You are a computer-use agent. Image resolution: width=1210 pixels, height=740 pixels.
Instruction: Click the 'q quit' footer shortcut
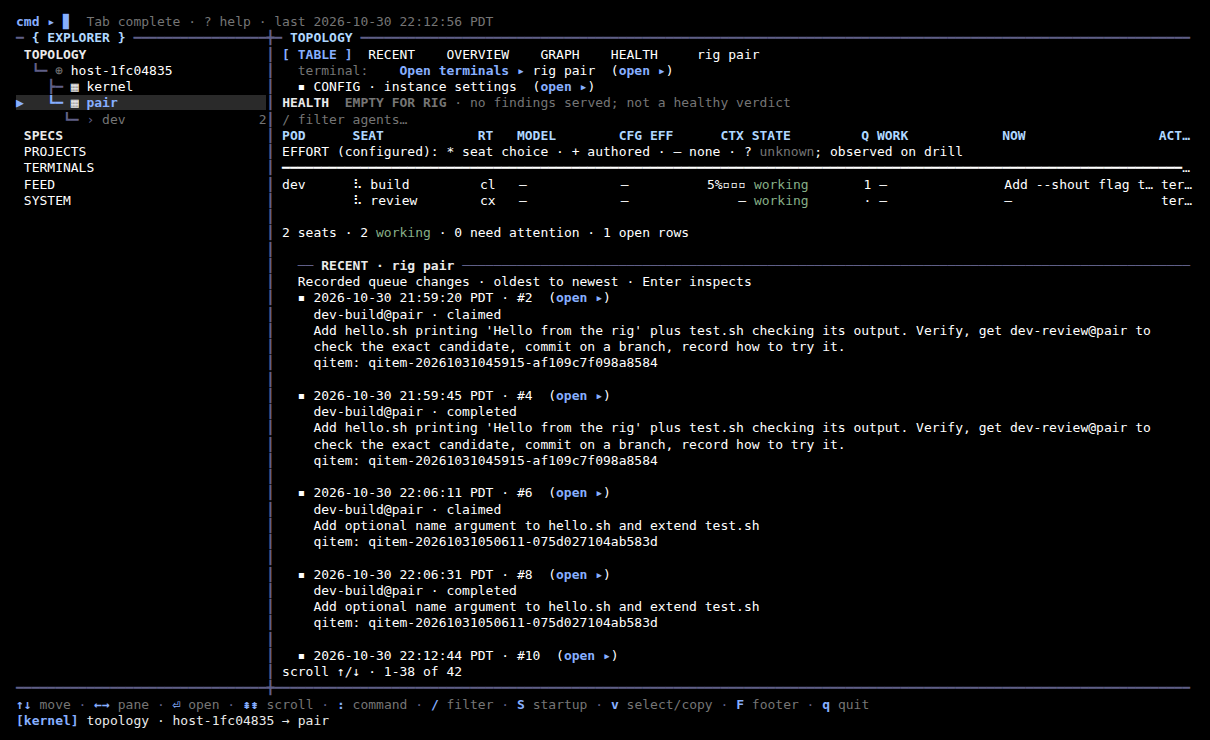click(x=845, y=705)
